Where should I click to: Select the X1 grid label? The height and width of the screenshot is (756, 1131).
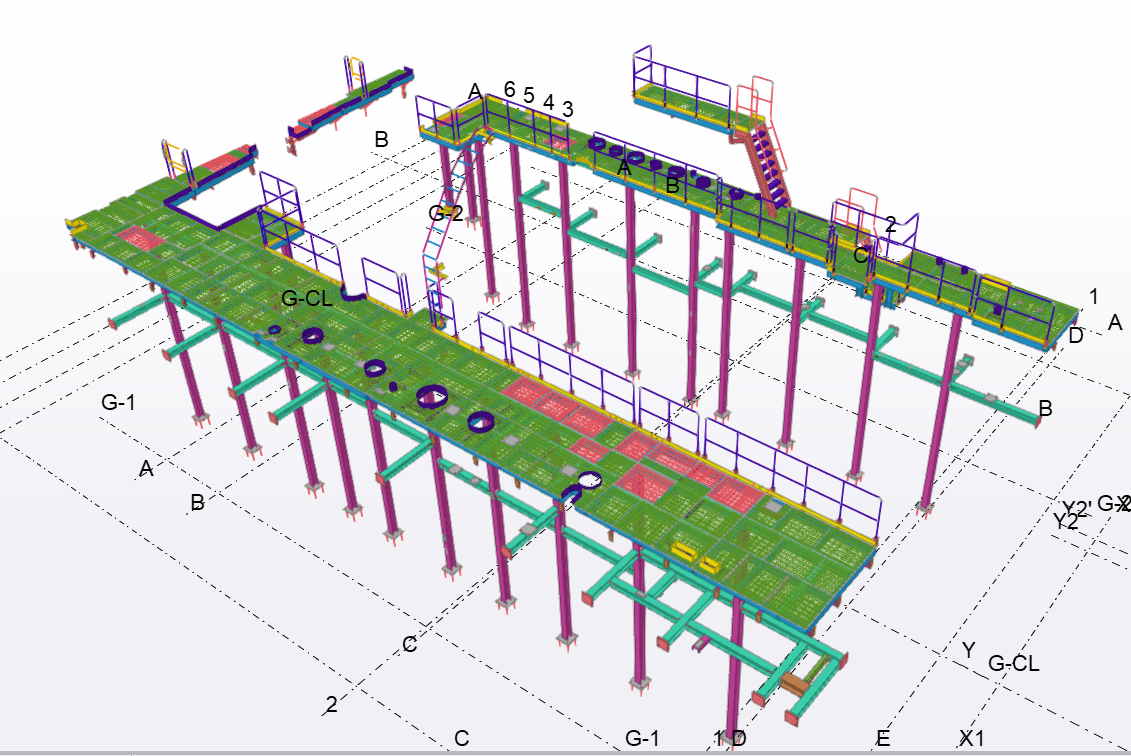972,738
